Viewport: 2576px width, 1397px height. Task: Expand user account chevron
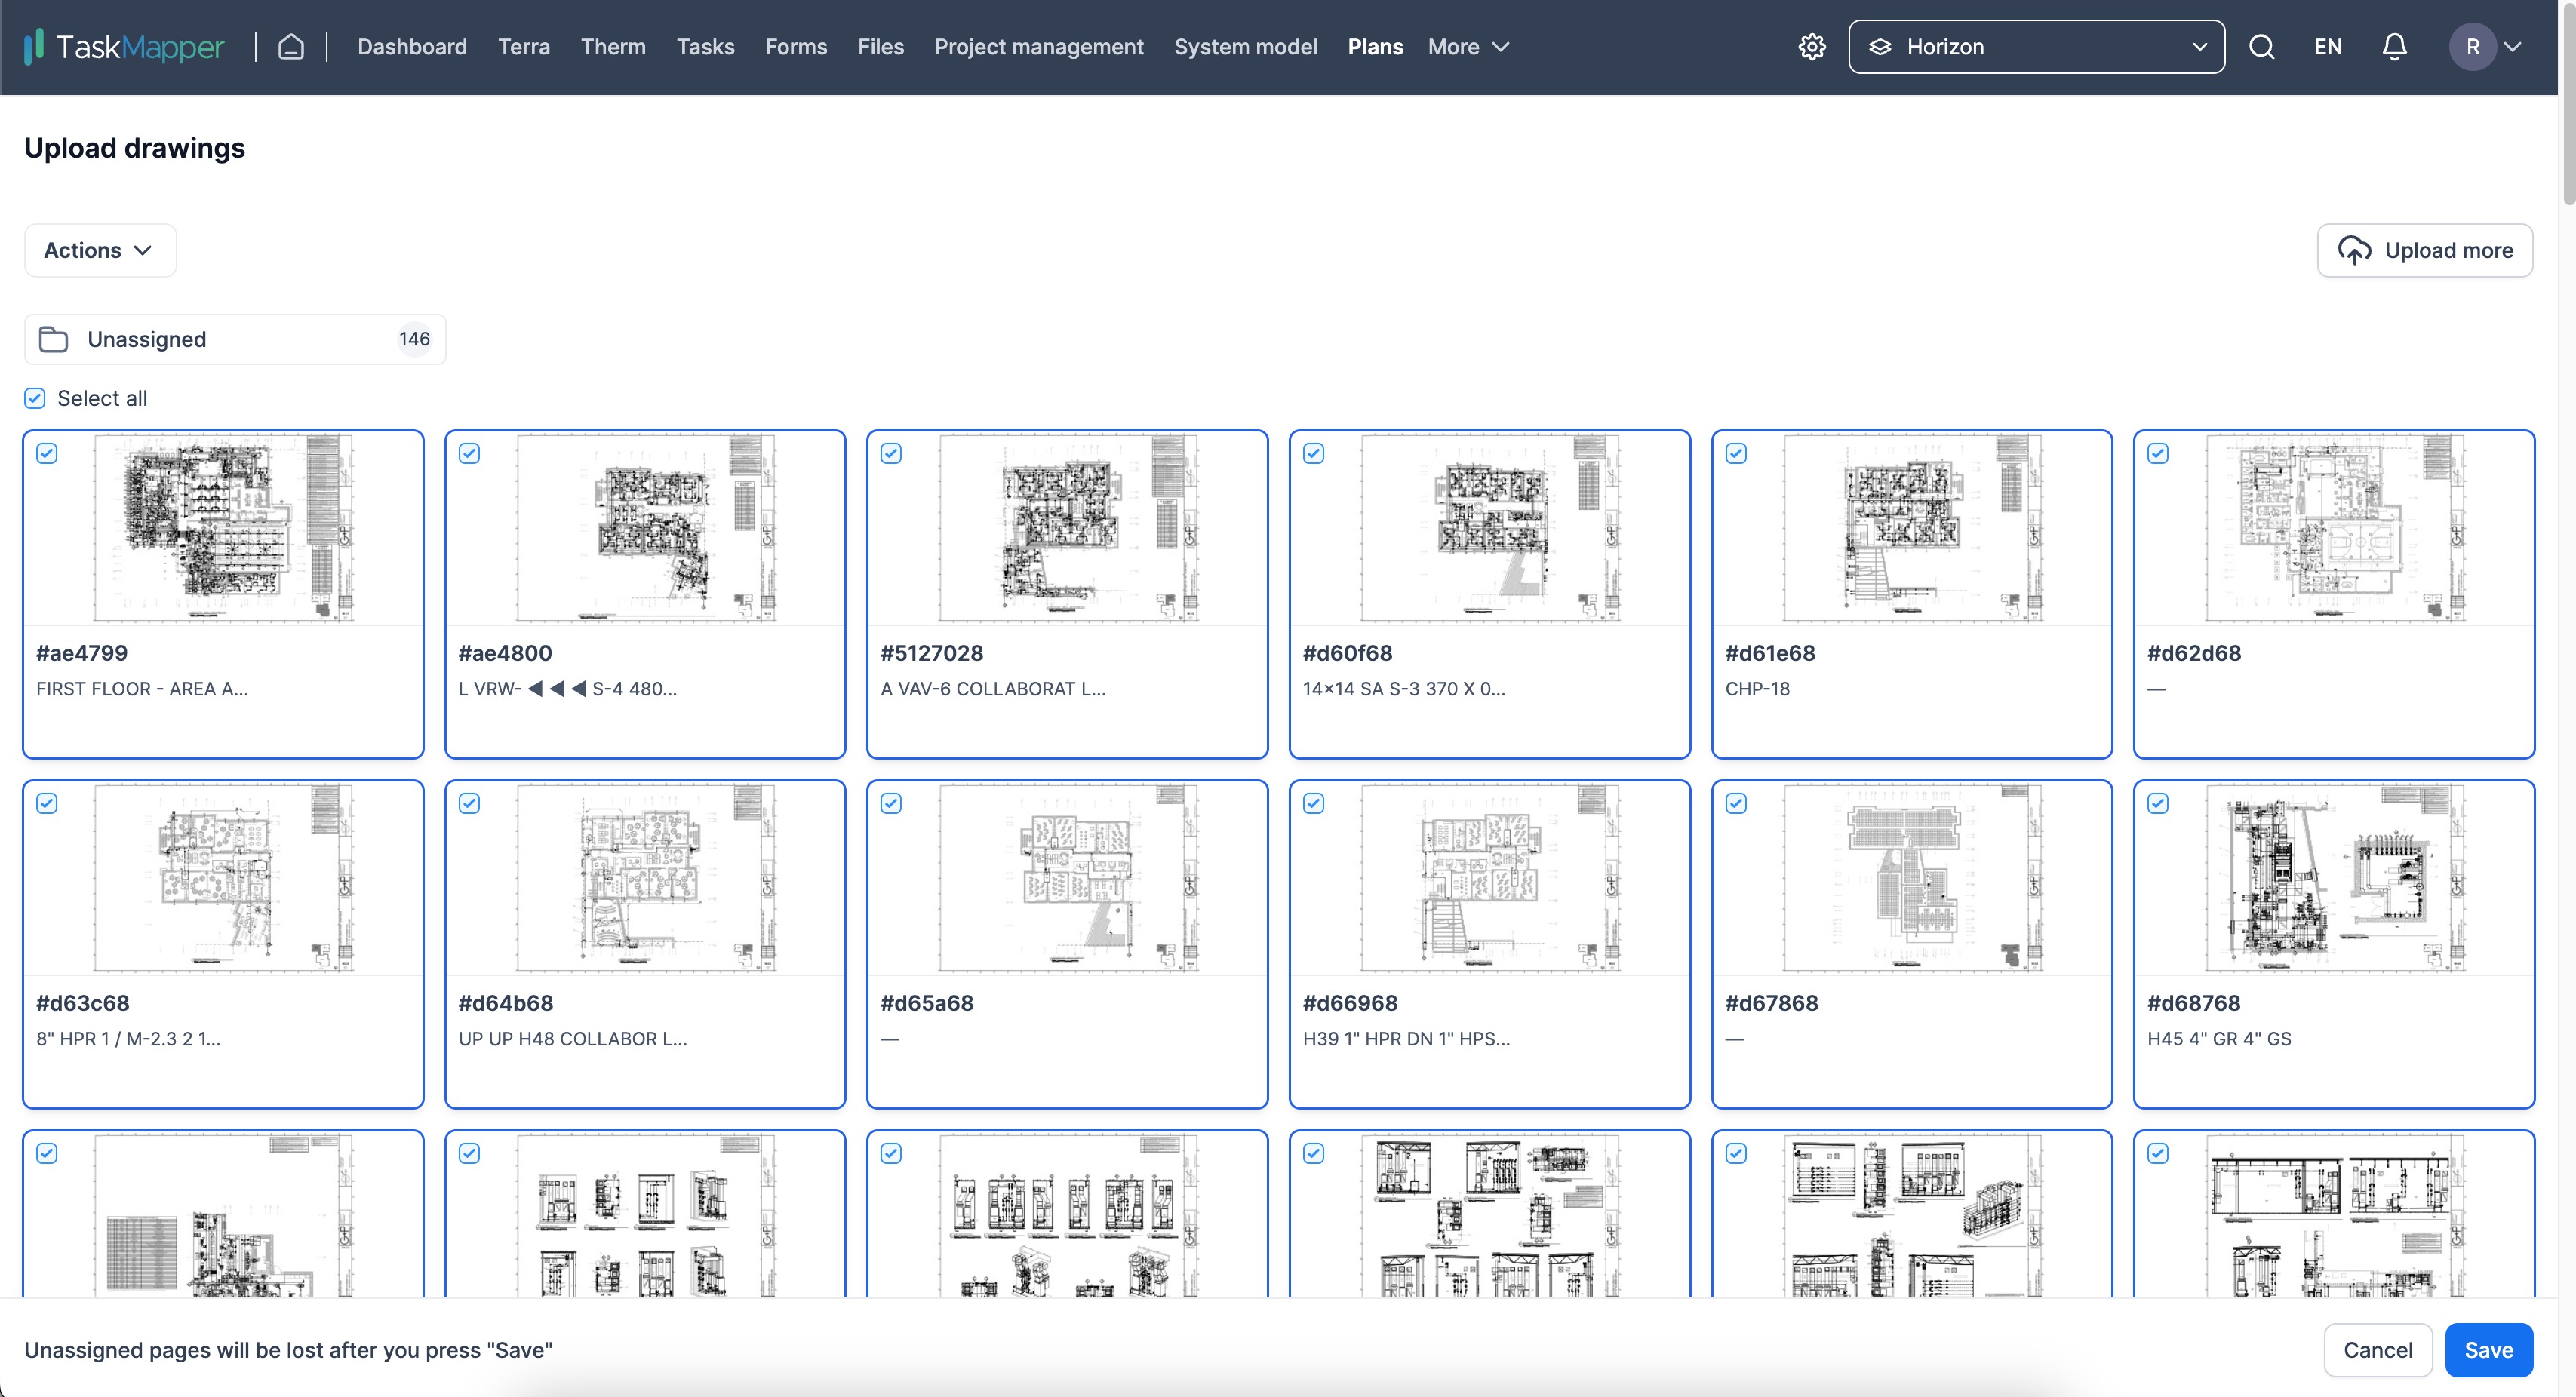[x=2513, y=47]
